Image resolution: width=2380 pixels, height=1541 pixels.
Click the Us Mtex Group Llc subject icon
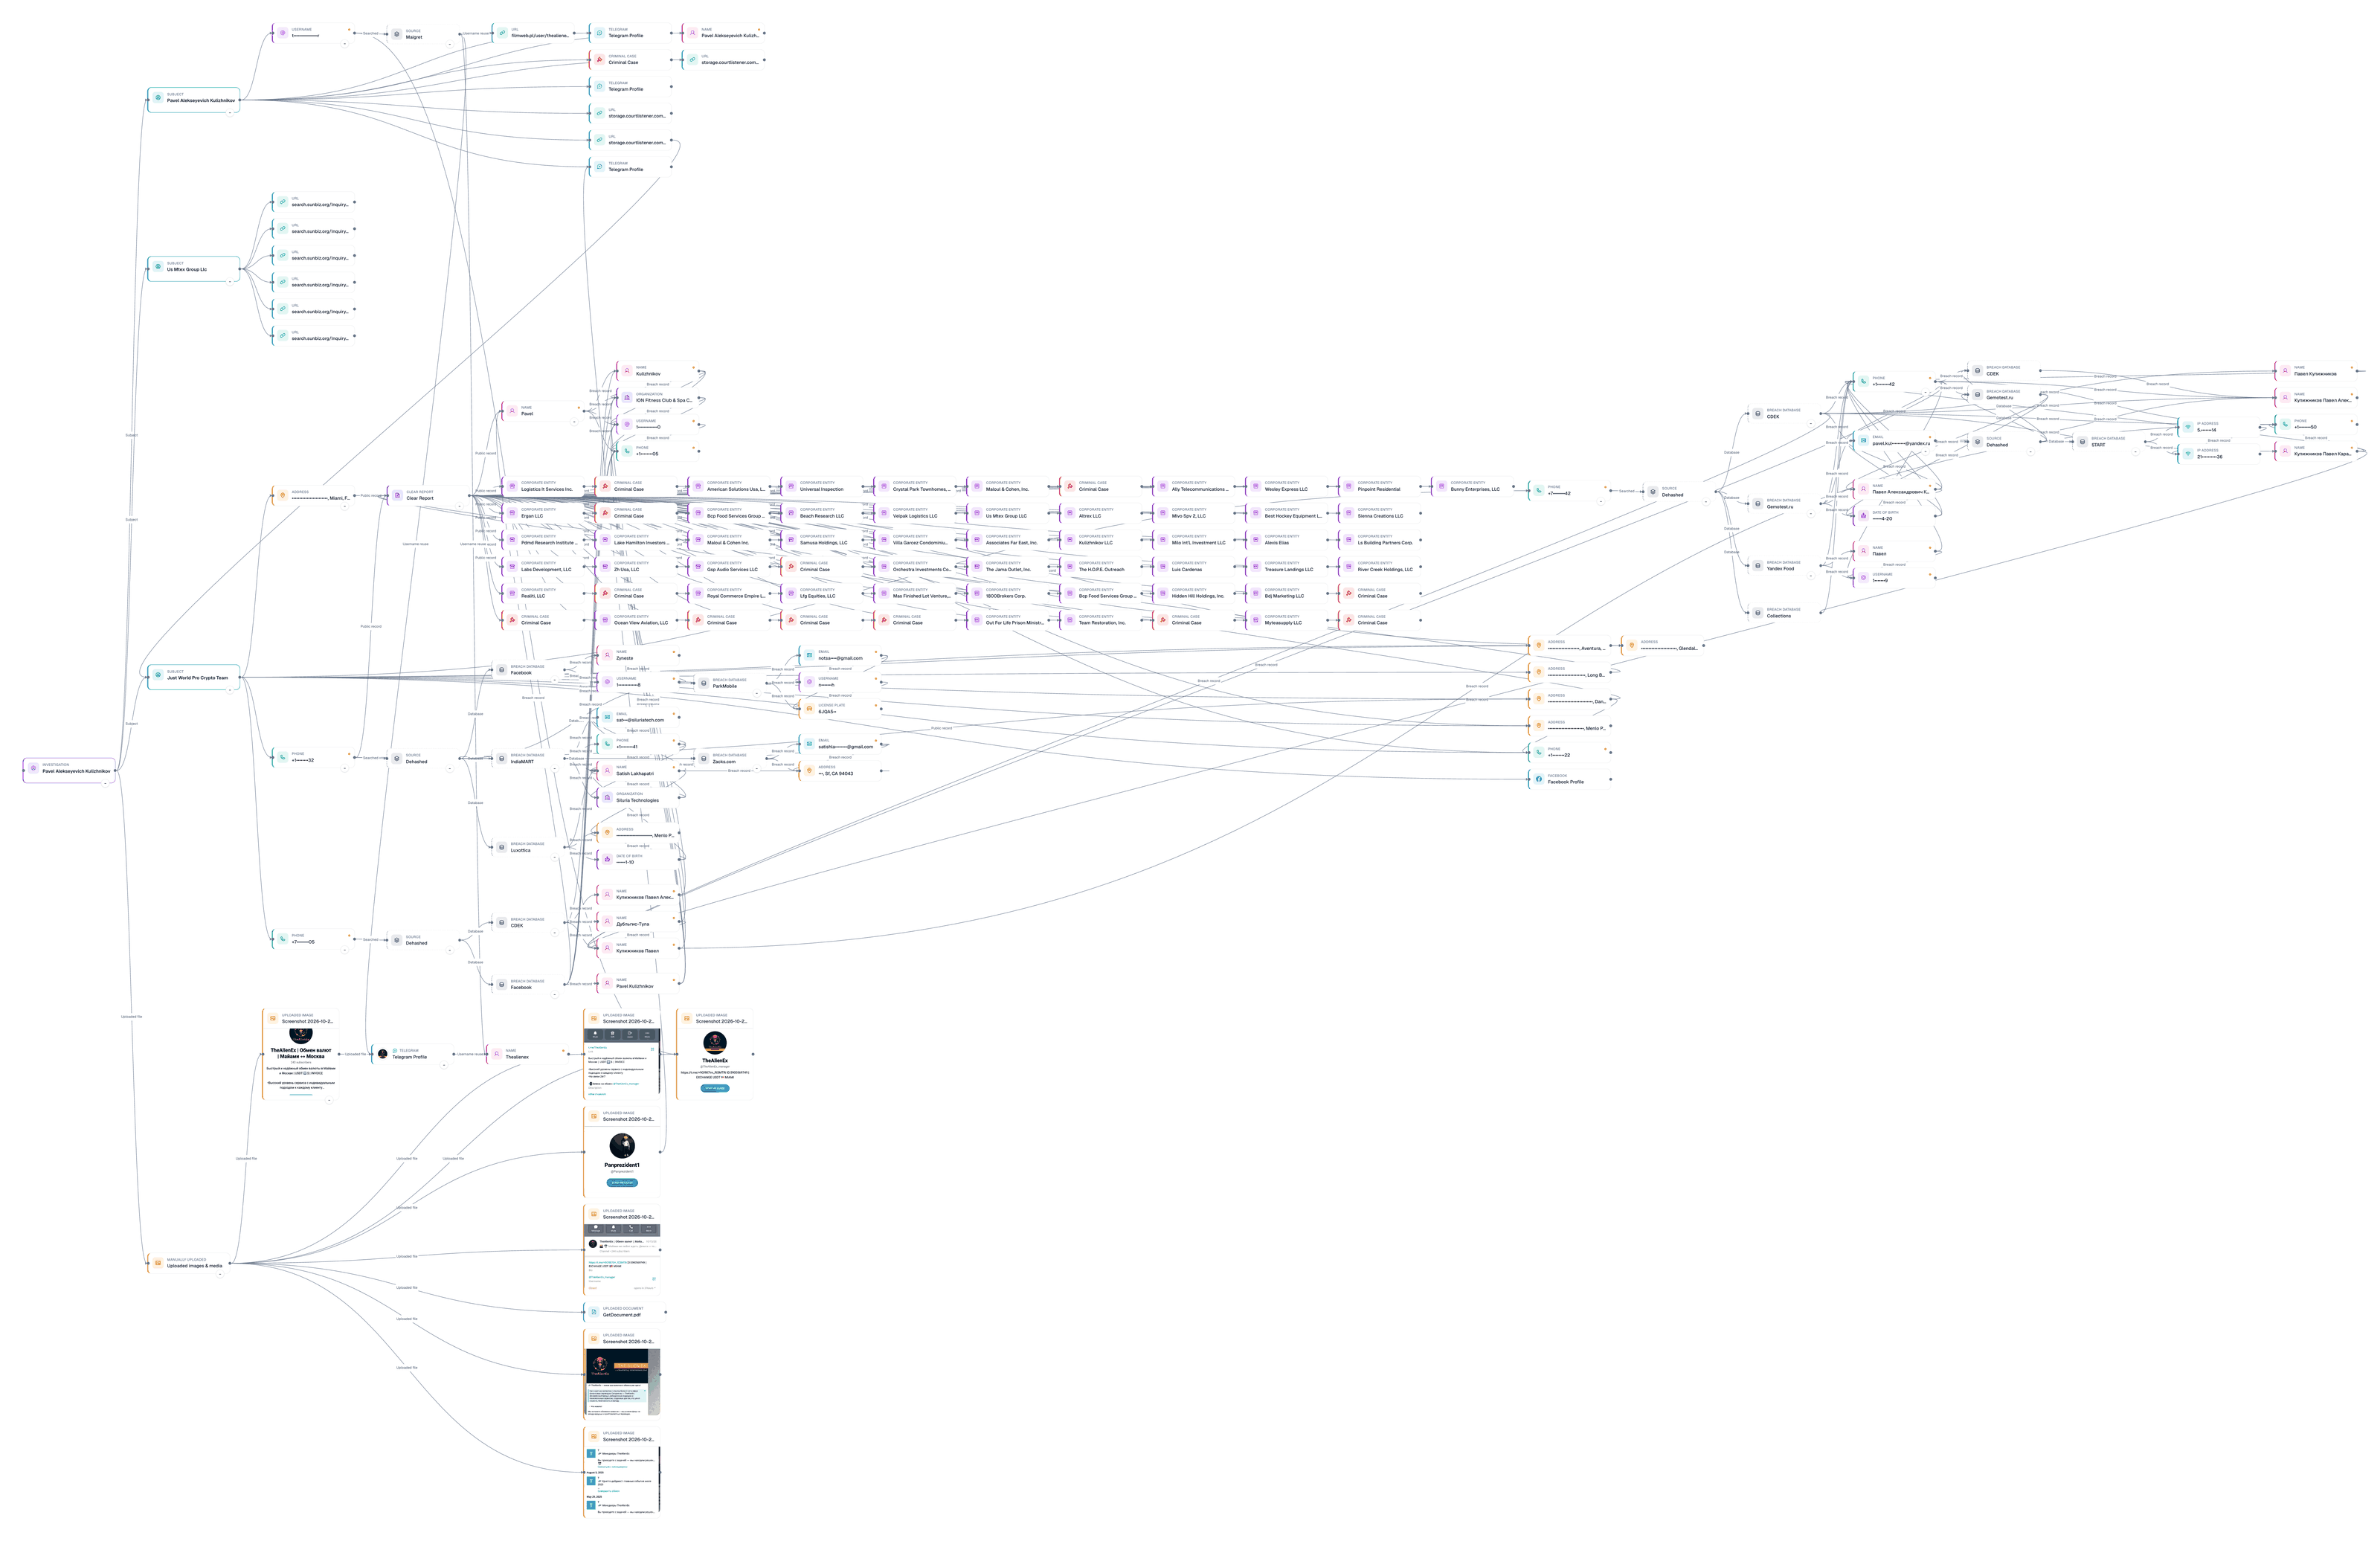(158, 267)
